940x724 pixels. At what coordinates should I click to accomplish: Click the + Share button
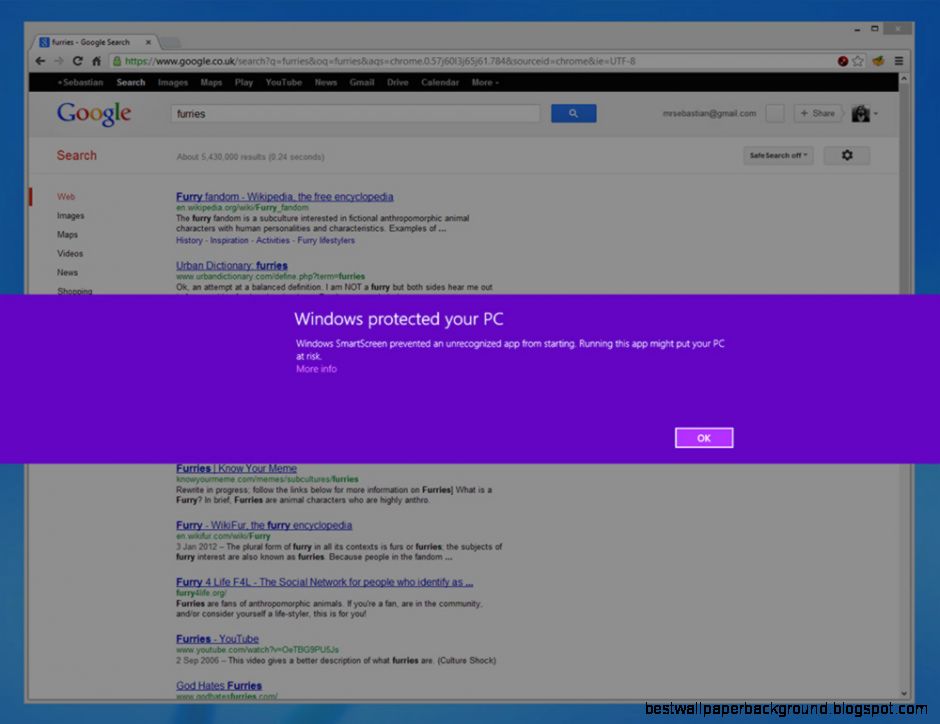(818, 113)
